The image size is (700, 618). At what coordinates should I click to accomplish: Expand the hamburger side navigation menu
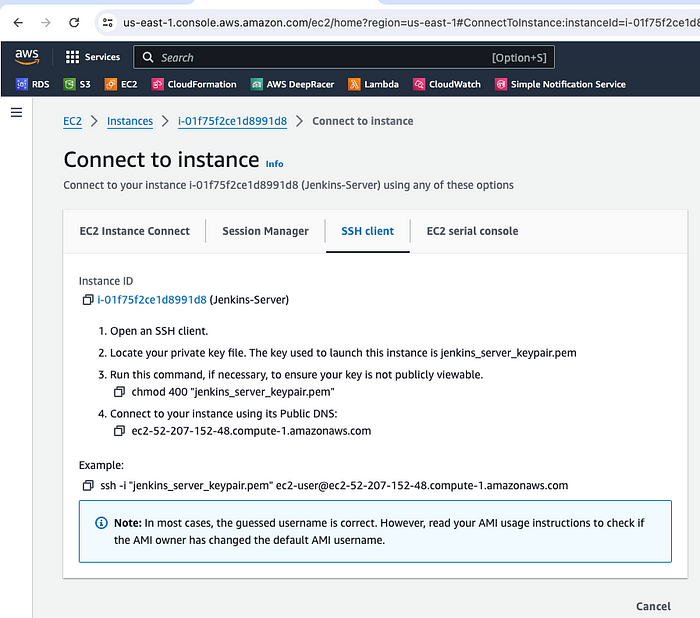[x=17, y=112]
